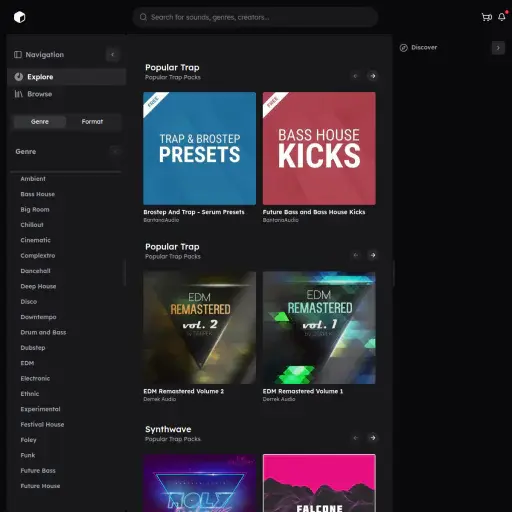The height and width of the screenshot is (512, 512).
Task: Open notifications bell
Action: [x=502, y=17]
